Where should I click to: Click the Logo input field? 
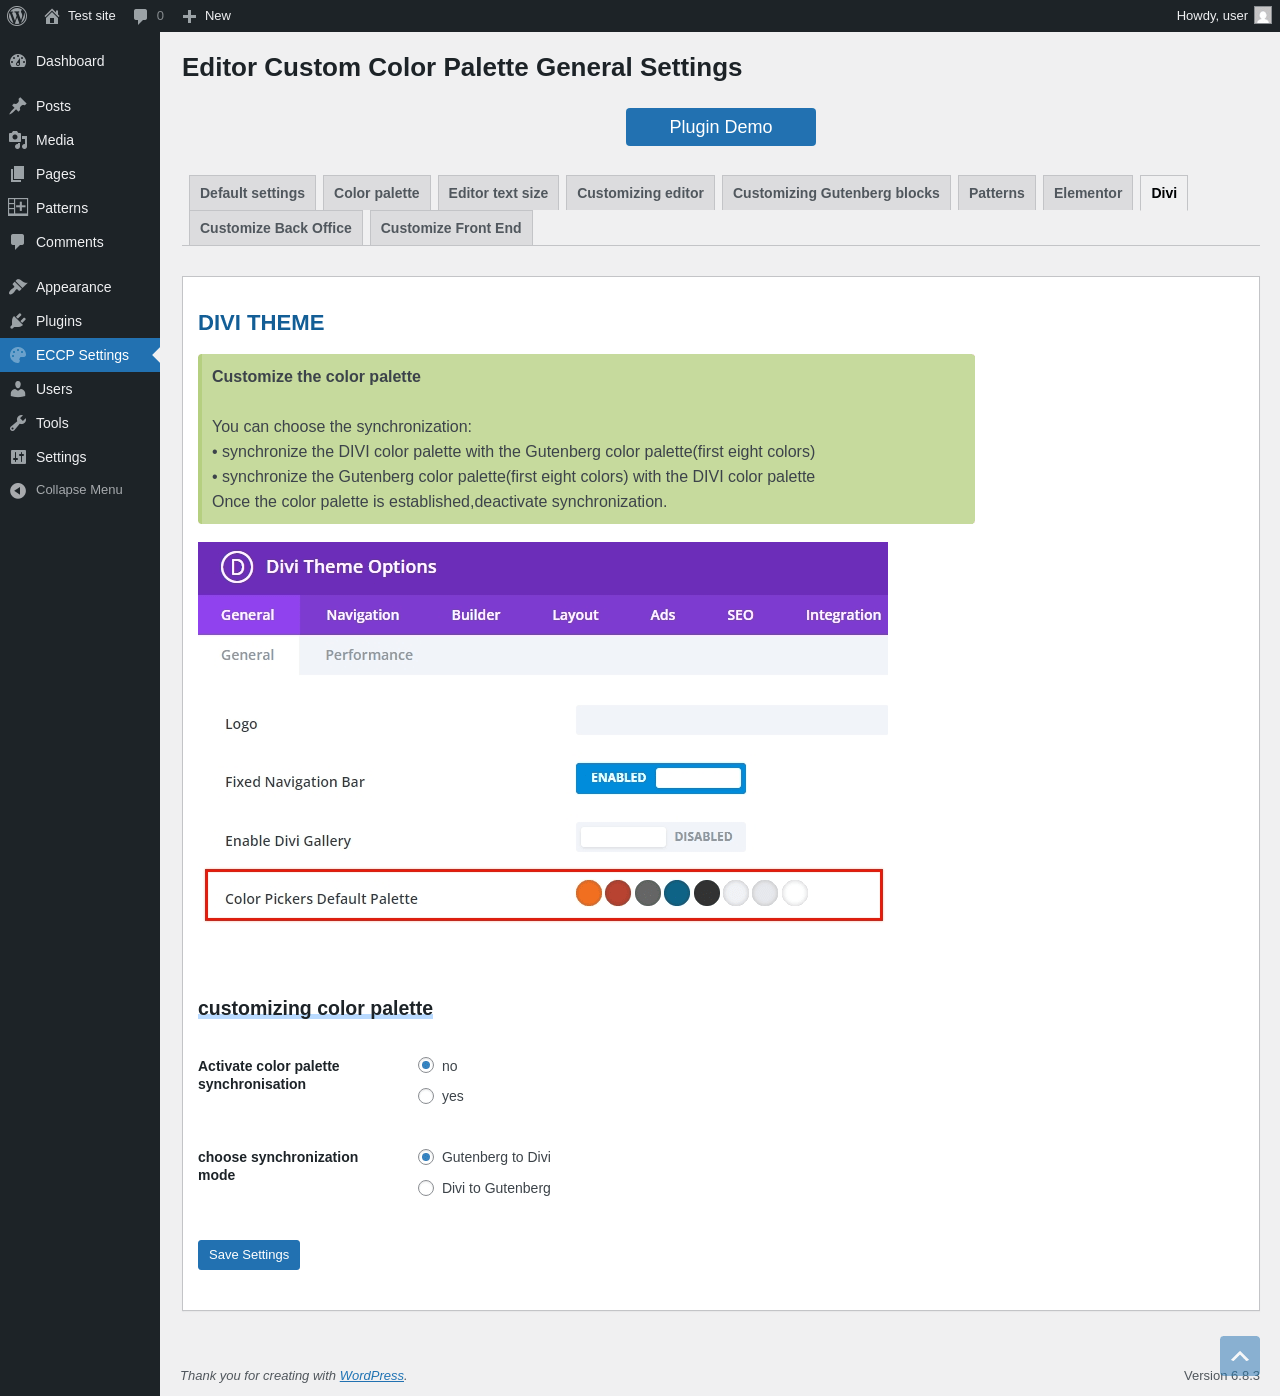732,720
